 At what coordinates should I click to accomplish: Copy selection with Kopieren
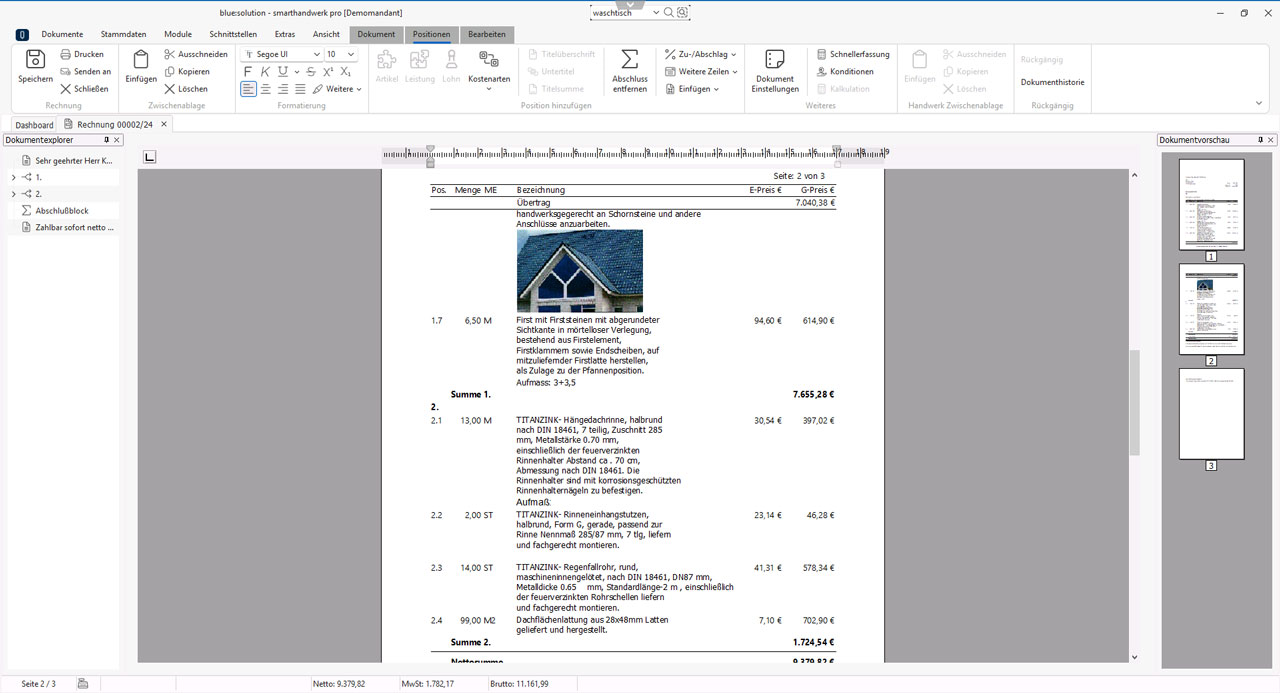(x=187, y=71)
